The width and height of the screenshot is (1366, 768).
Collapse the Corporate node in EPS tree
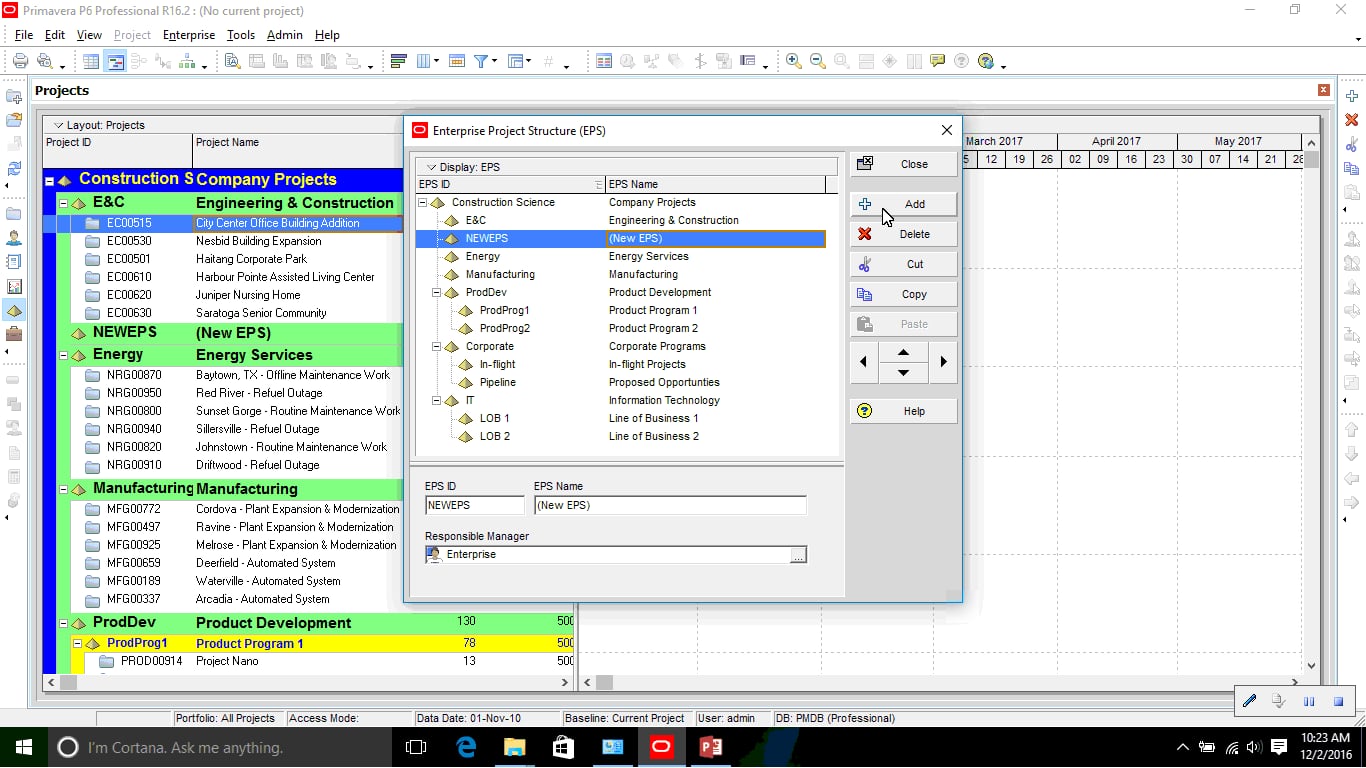[x=437, y=347]
